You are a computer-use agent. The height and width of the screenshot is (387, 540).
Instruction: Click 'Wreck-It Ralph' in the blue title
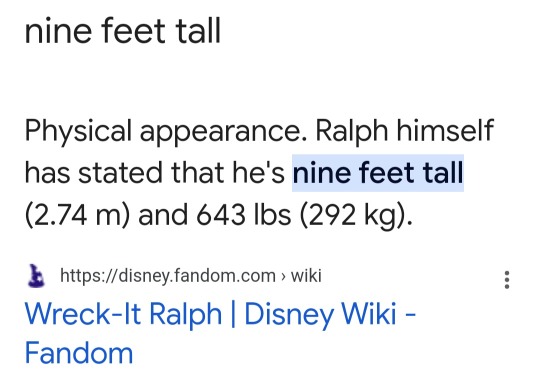pos(123,314)
